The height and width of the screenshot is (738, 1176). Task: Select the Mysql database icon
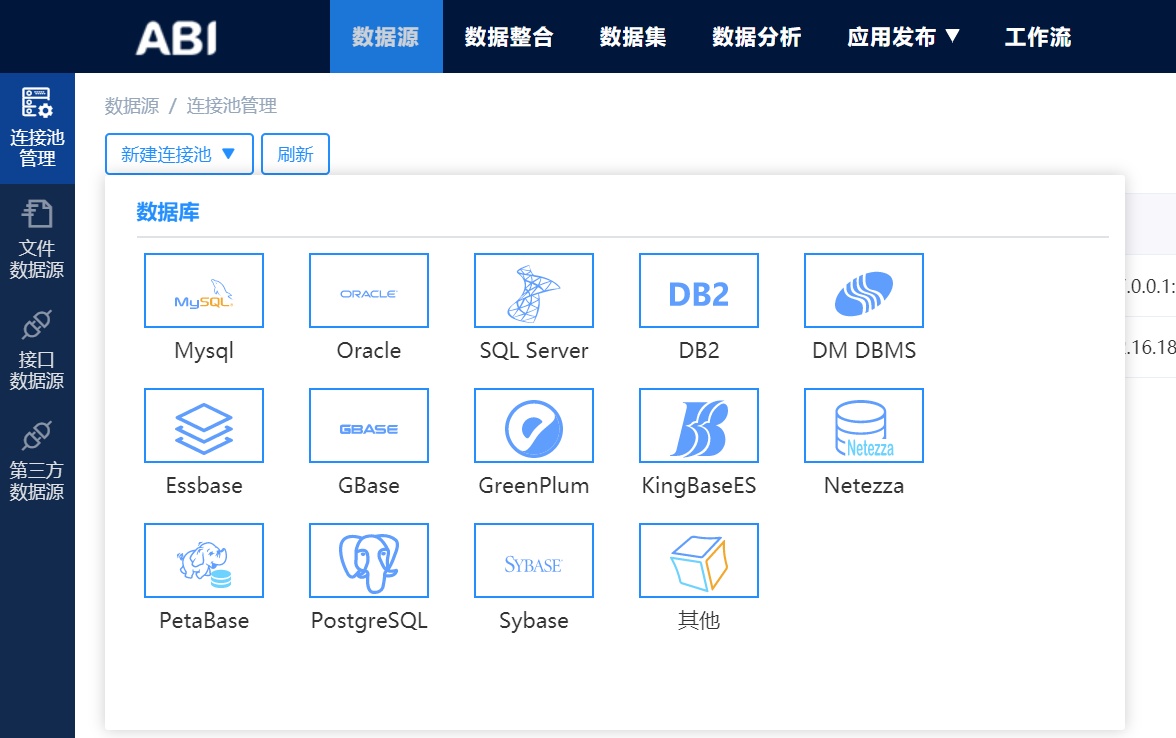204,290
